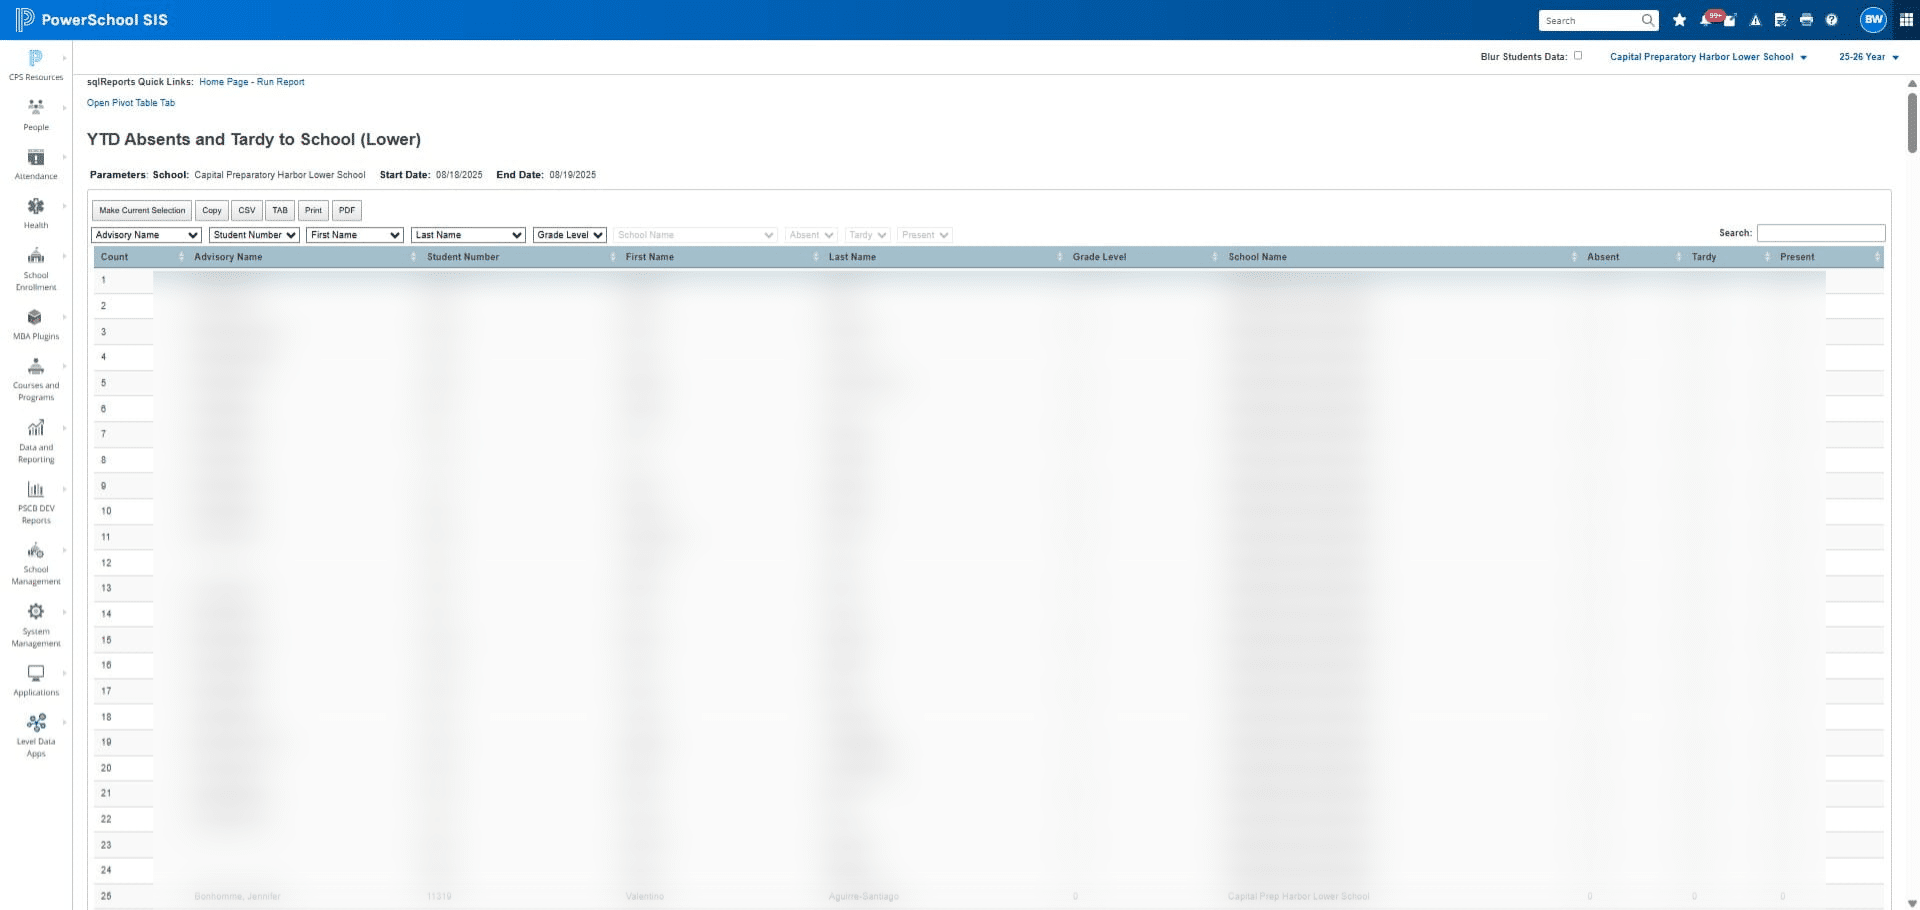
Task: Click the Print button above table
Action: coord(313,211)
